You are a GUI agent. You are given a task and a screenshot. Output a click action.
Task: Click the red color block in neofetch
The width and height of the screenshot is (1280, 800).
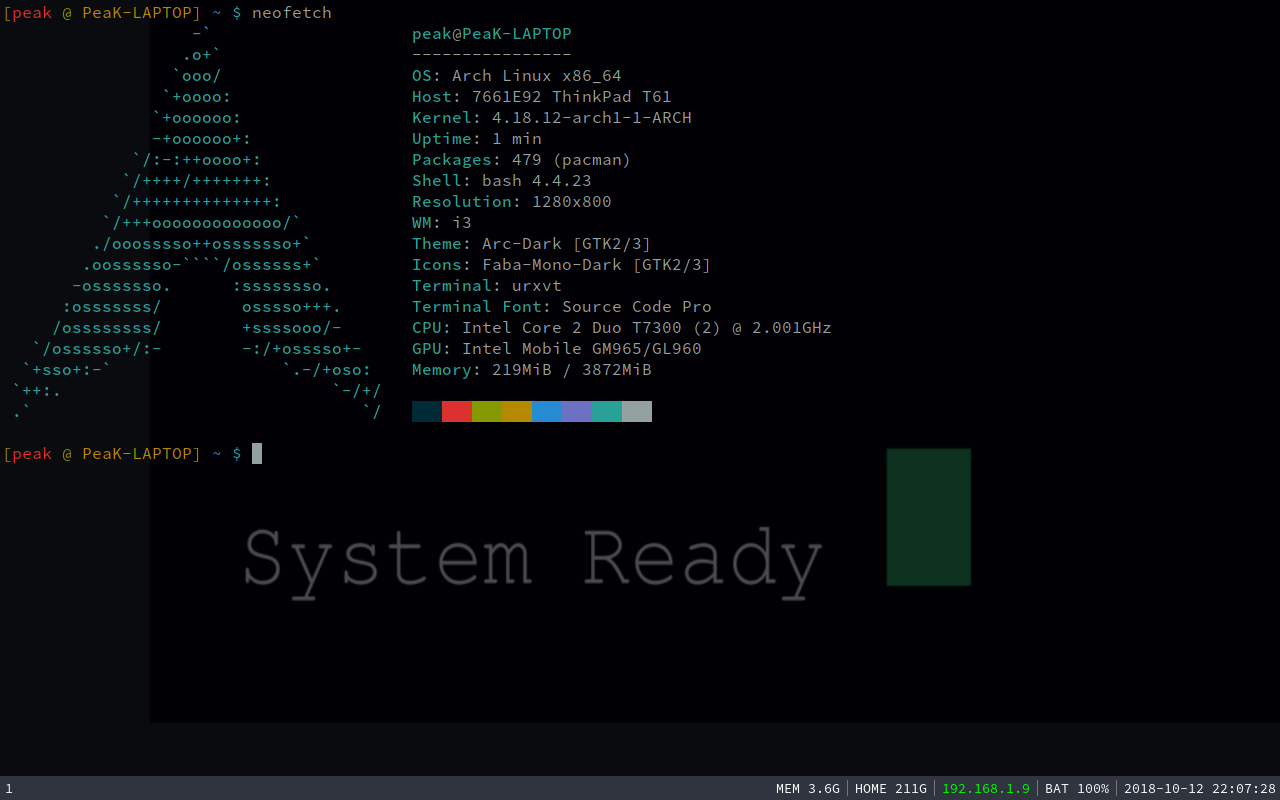pos(457,411)
